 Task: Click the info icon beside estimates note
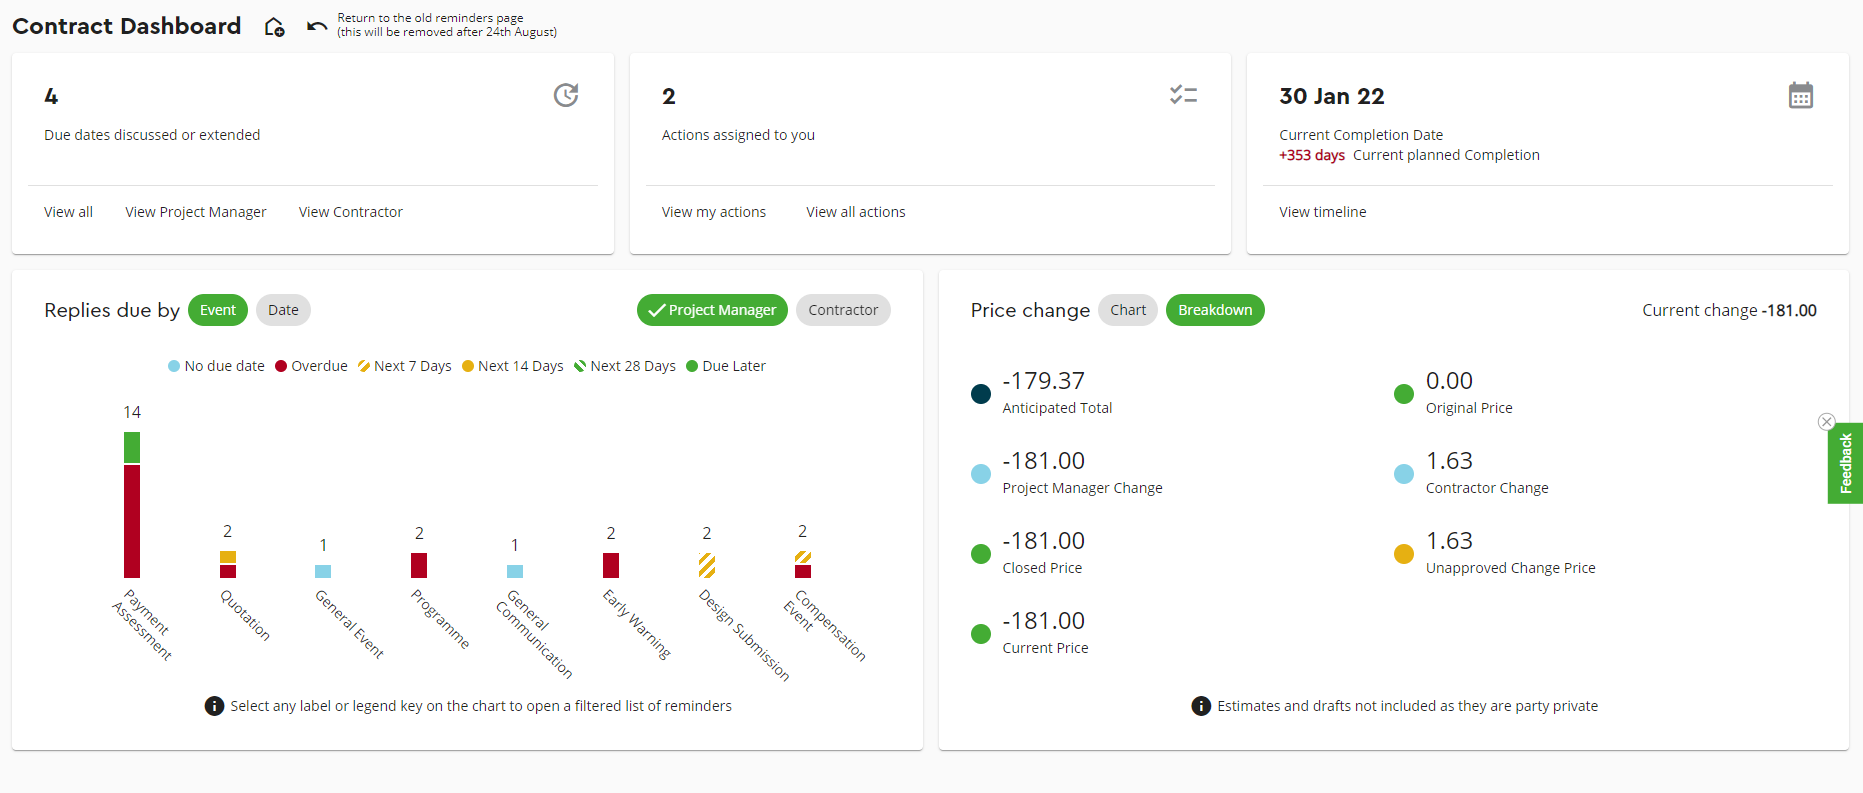click(1201, 706)
